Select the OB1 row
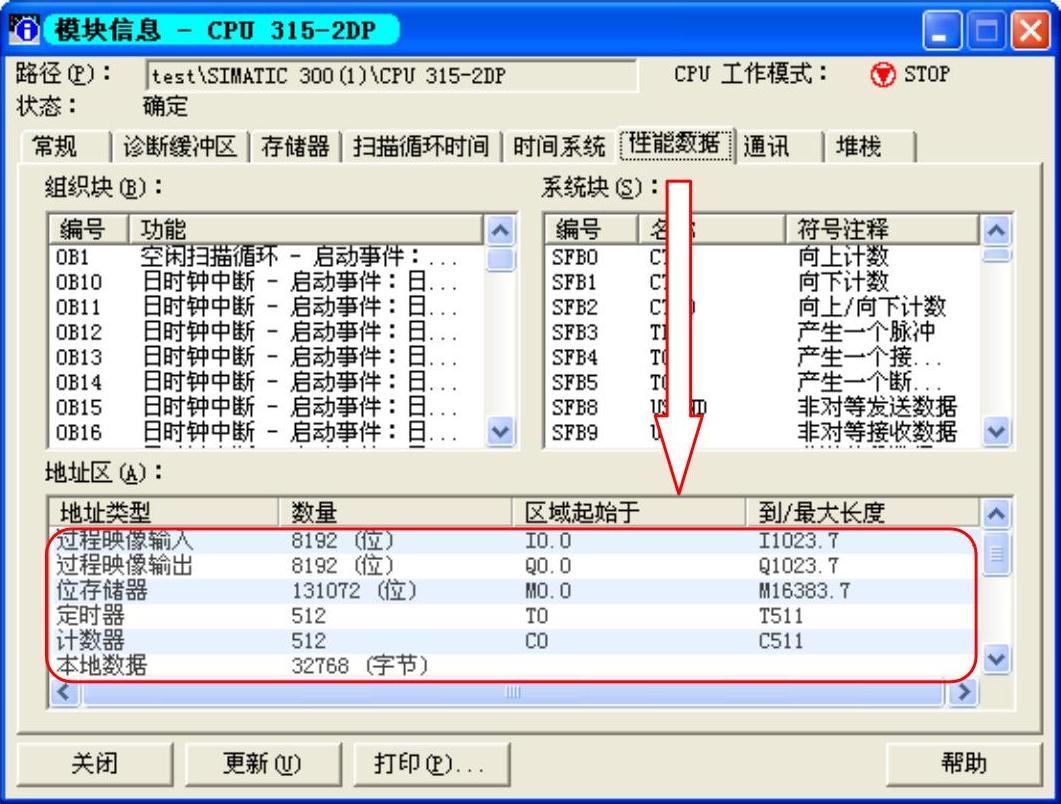 (x=267, y=257)
